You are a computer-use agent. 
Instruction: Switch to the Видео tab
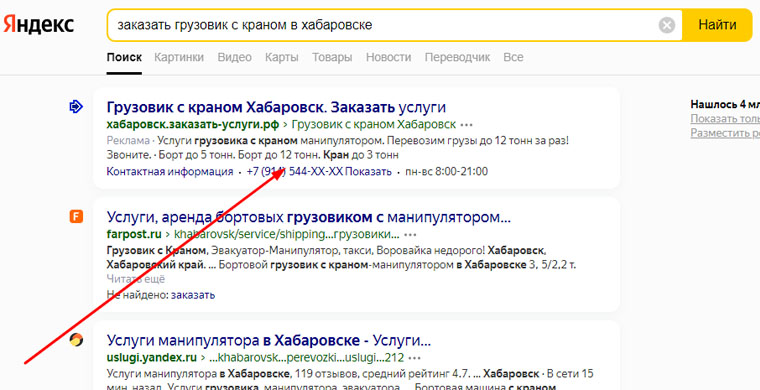pyautogui.click(x=235, y=57)
